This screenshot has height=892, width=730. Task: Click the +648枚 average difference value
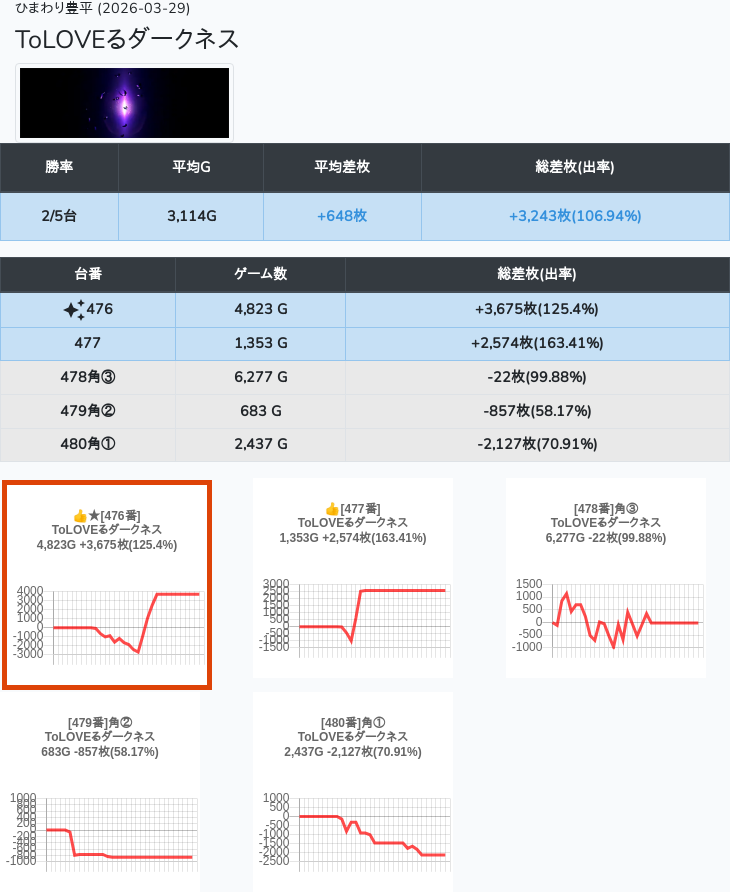click(342, 216)
